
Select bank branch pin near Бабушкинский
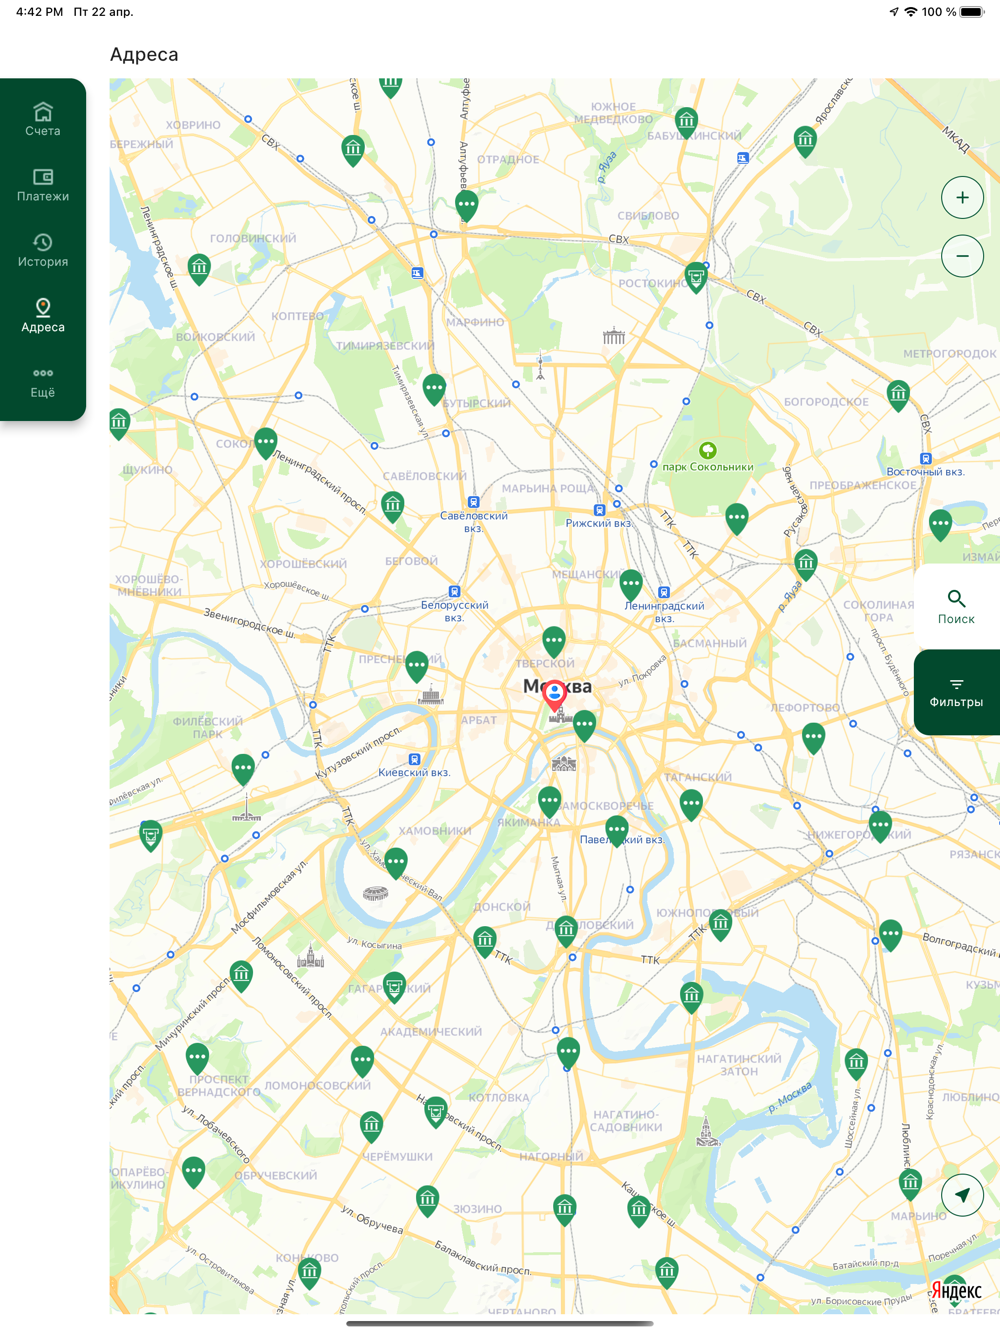coord(686,123)
